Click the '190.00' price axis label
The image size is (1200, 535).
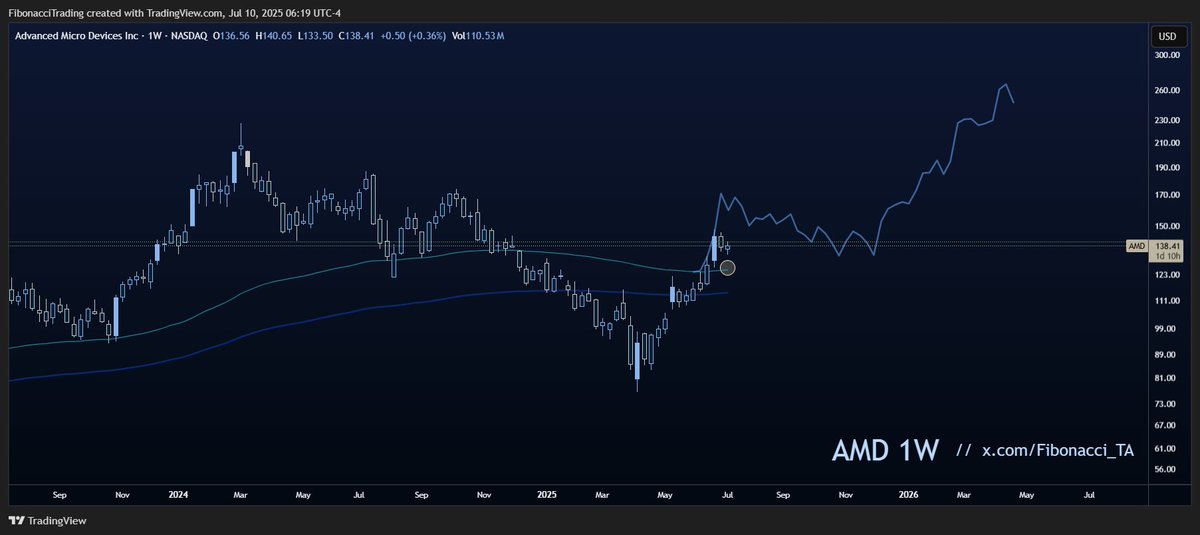[x=1167, y=168]
